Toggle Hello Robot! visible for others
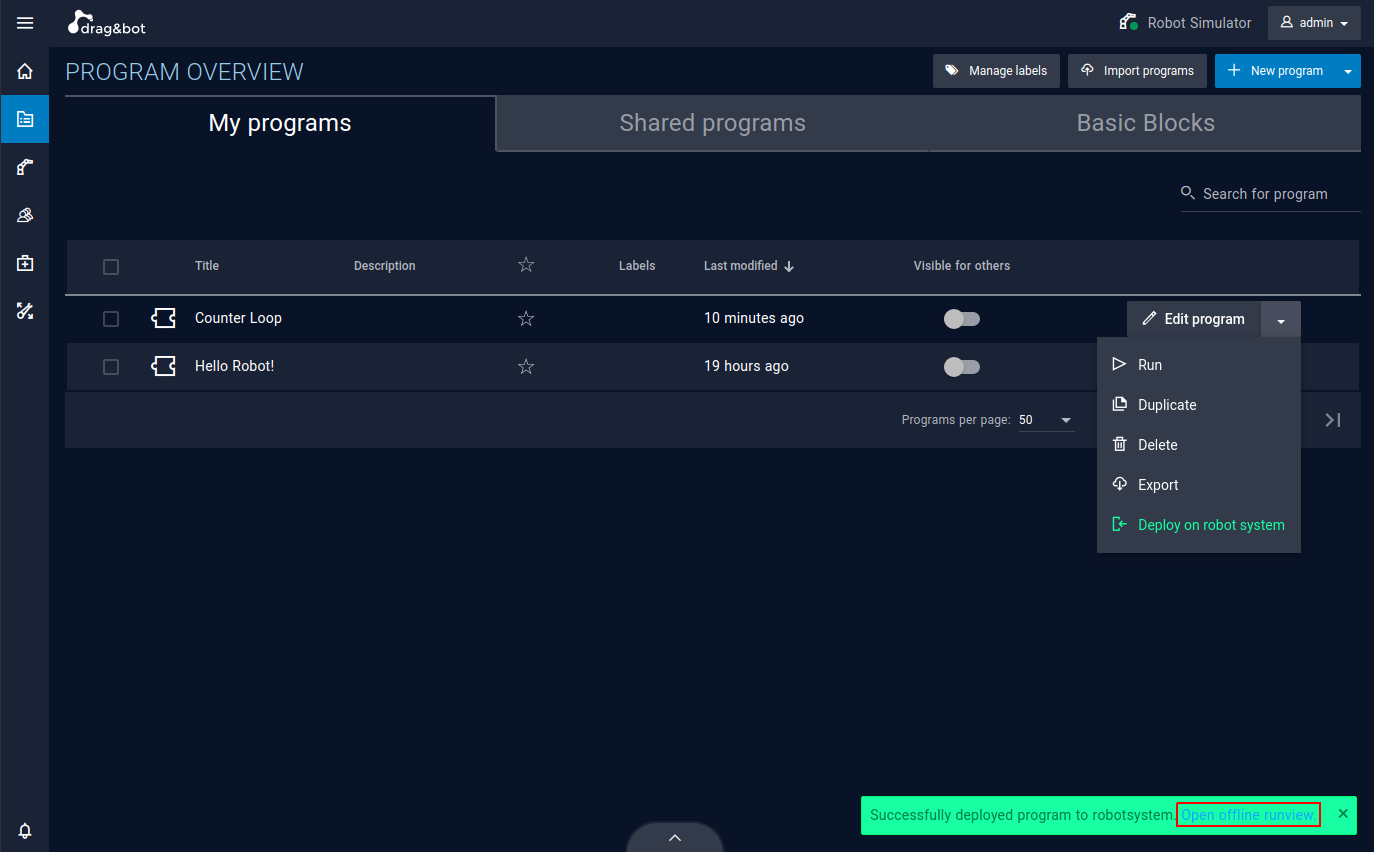The image size is (1374, 852). point(962,367)
